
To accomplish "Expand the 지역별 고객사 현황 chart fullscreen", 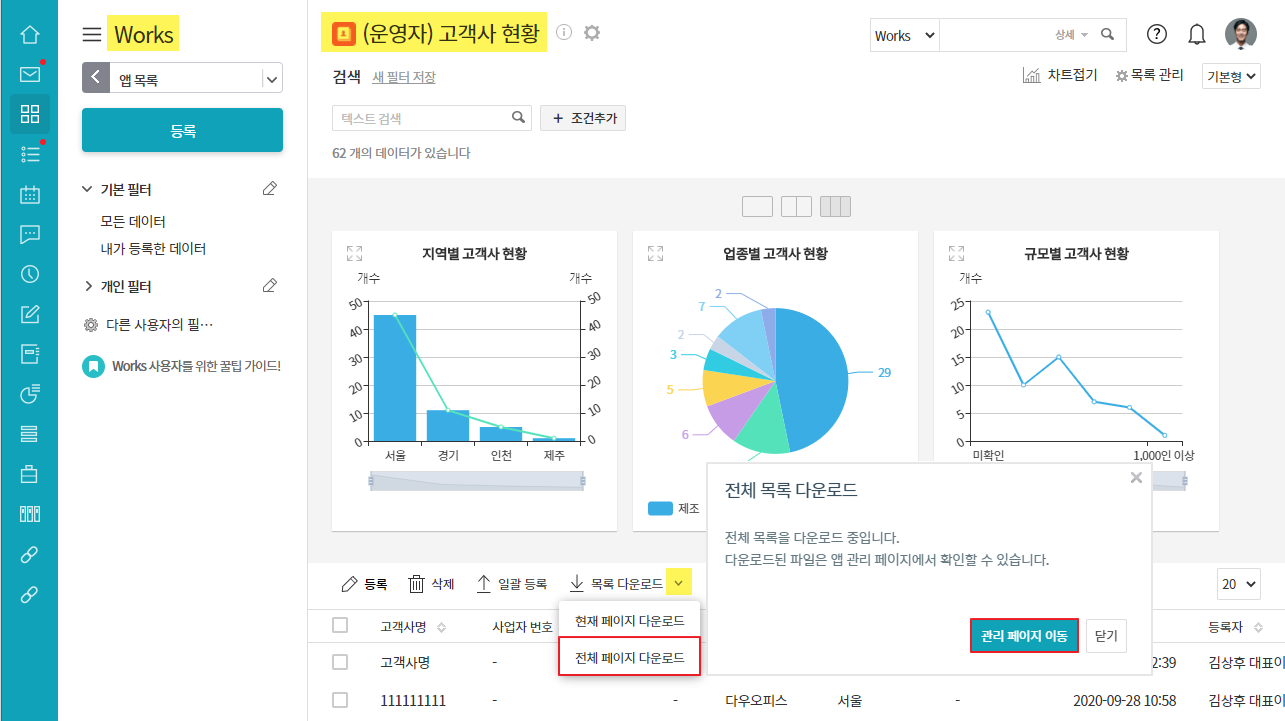I will point(354,253).
